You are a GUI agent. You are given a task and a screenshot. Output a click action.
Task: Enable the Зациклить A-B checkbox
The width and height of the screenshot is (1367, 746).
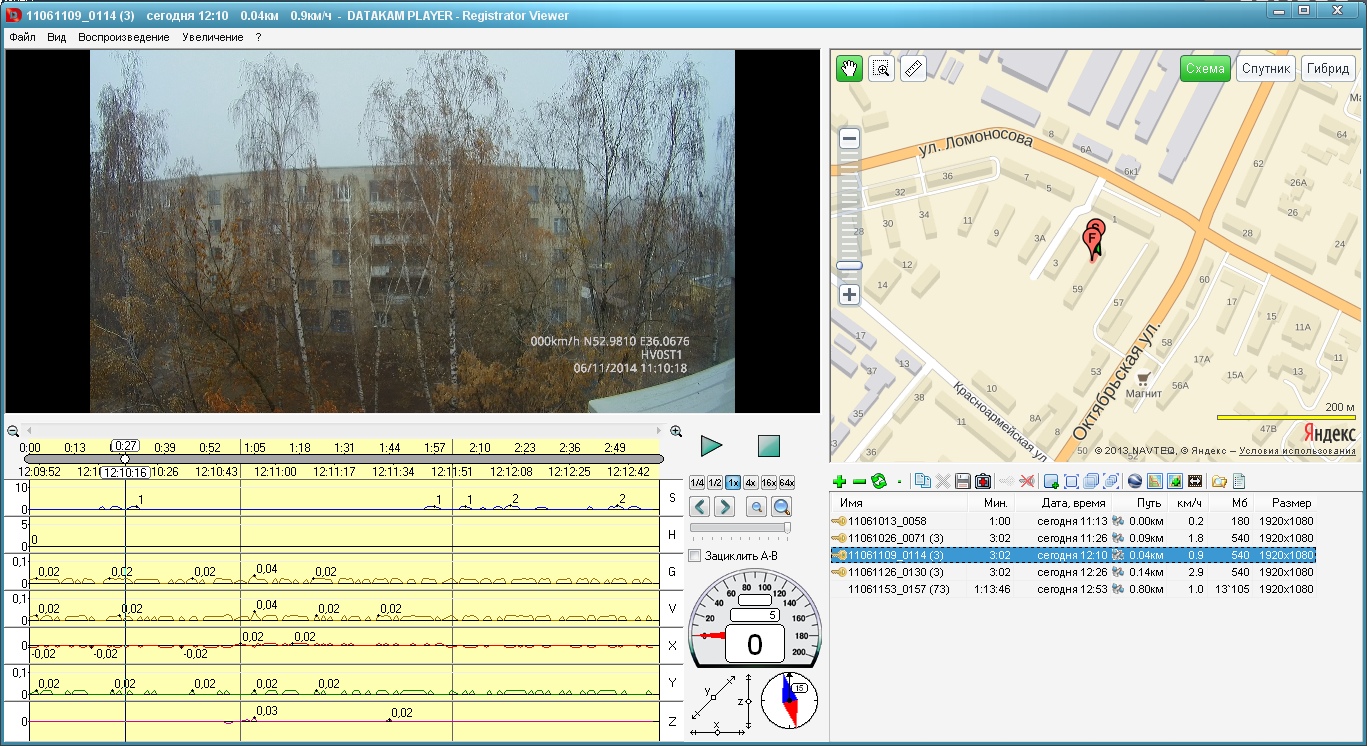[x=695, y=556]
